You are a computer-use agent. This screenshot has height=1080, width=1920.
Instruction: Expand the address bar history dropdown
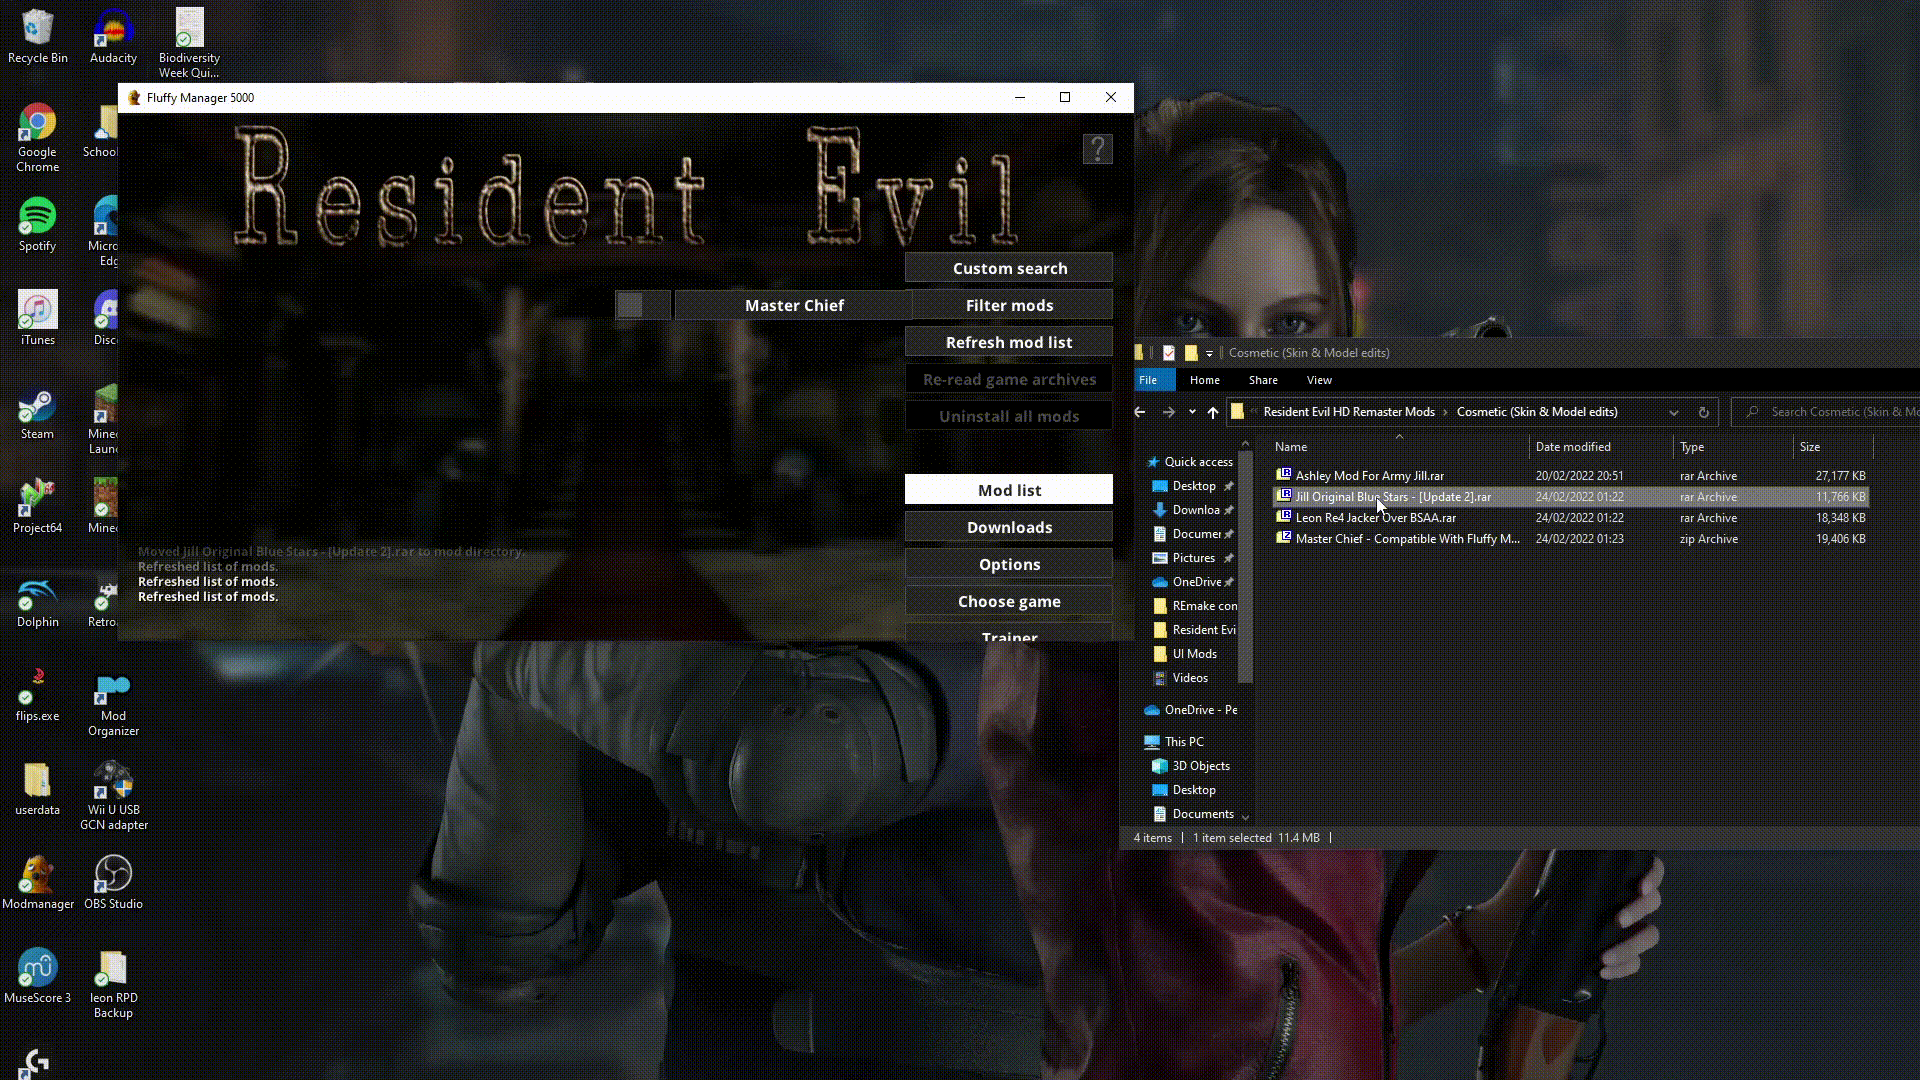pyautogui.click(x=1673, y=412)
